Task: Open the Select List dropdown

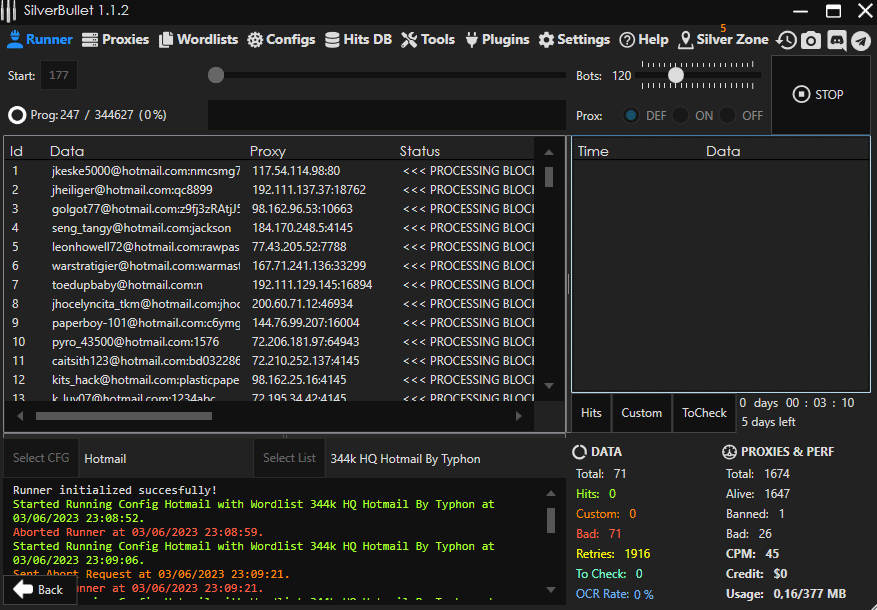Action: tap(289, 458)
